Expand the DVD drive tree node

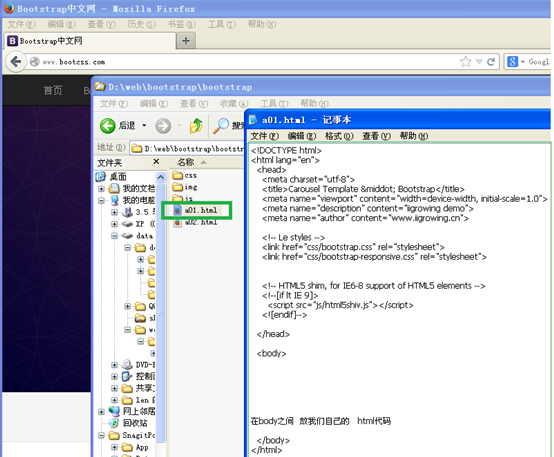[114, 364]
